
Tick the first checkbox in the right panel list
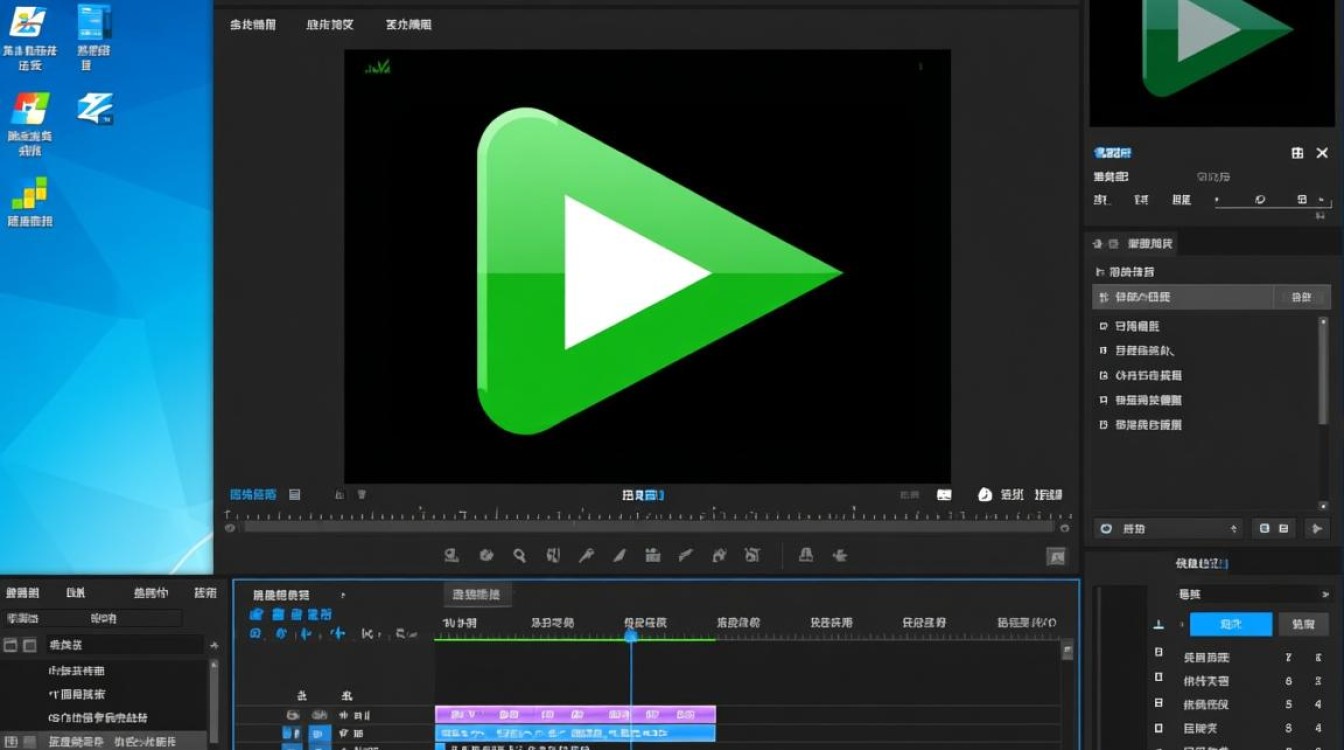pyautogui.click(x=1103, y=326)
